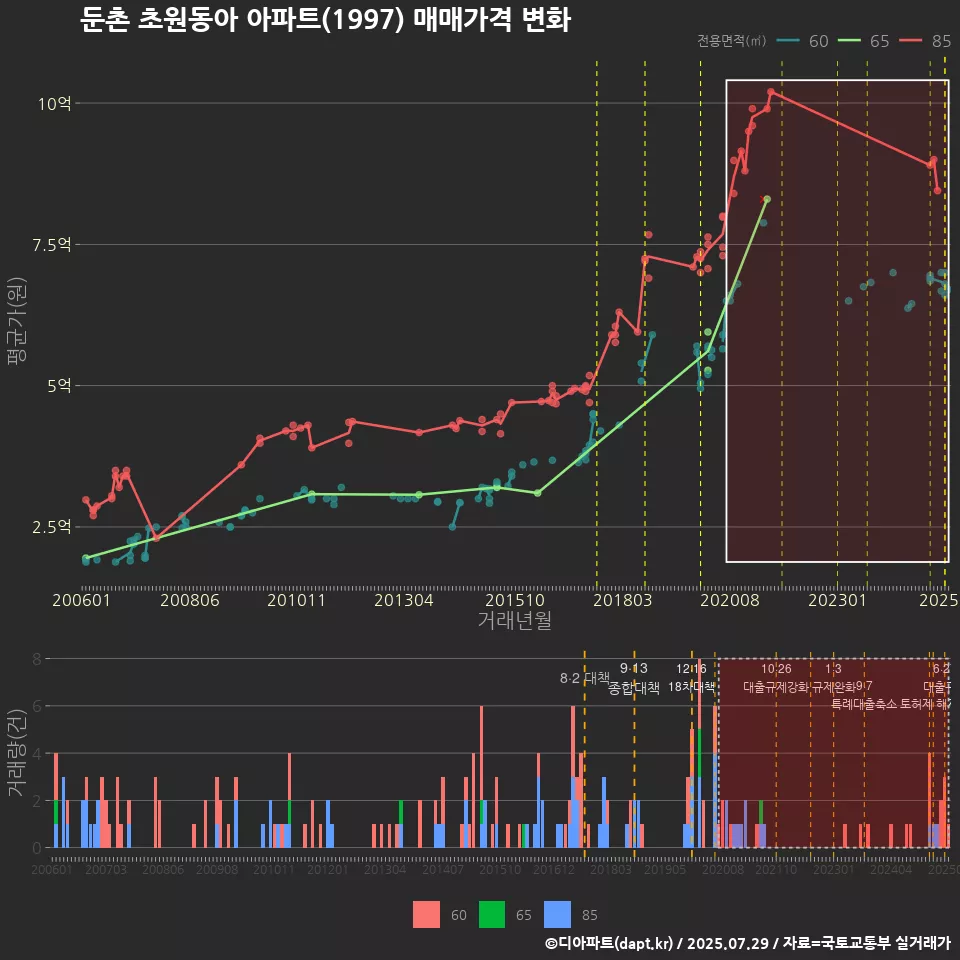
Task: Click 201407 on the volume chart x-axis
Action: coord(443,869)
